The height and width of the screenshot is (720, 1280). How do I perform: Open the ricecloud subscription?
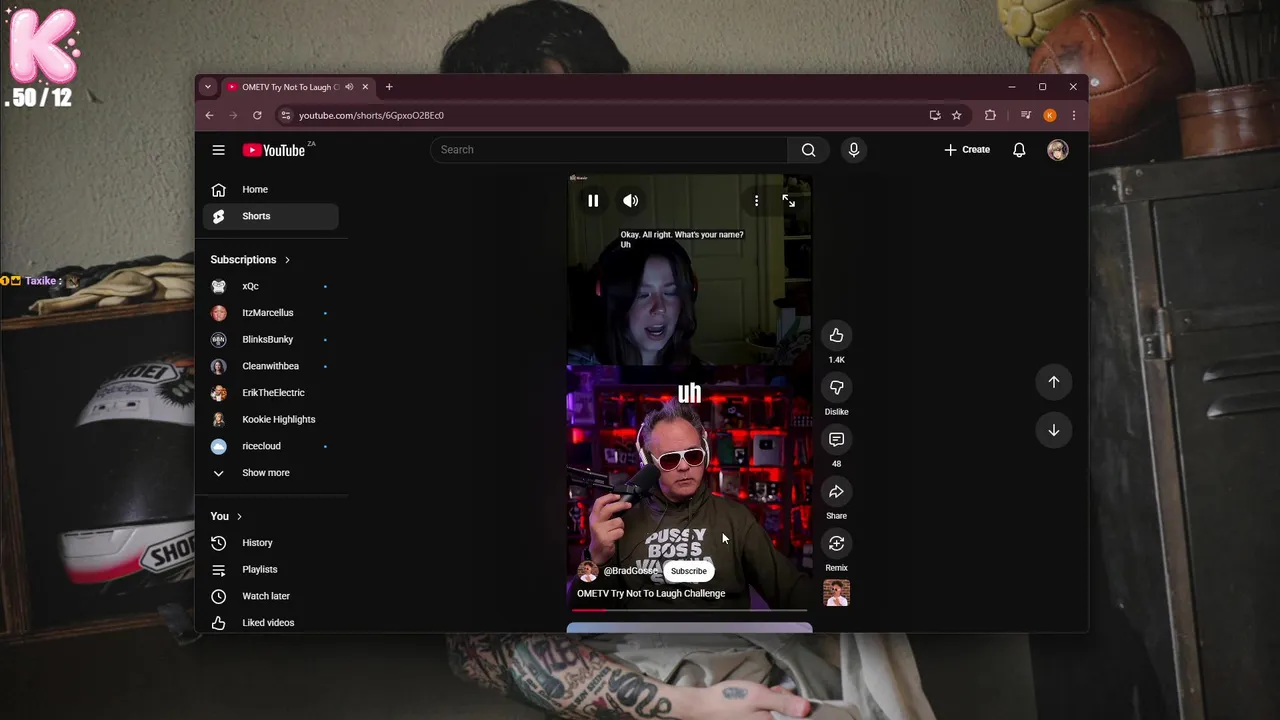pos(271,446)
